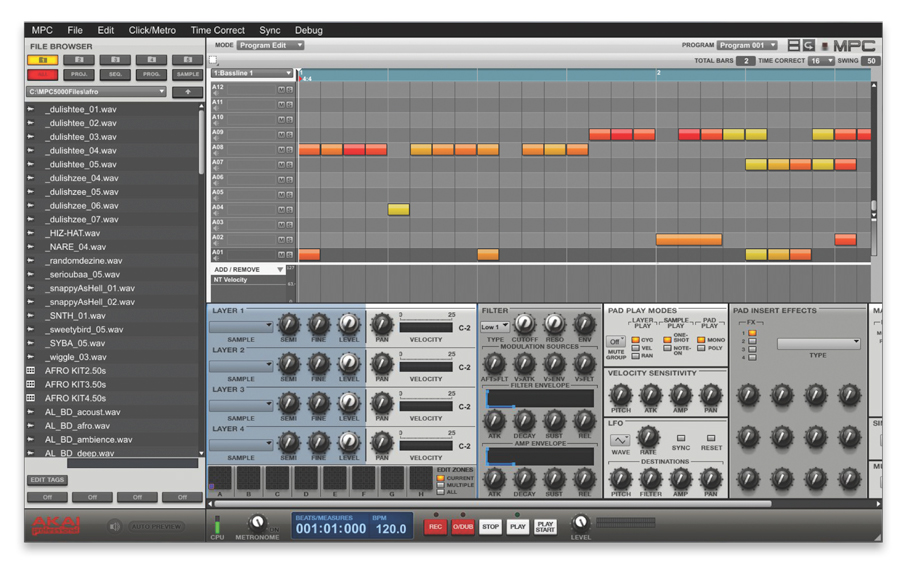This screenshot has width=900, height=563.
Task: Select pad bank A
Action: click(x=220, y=481)
